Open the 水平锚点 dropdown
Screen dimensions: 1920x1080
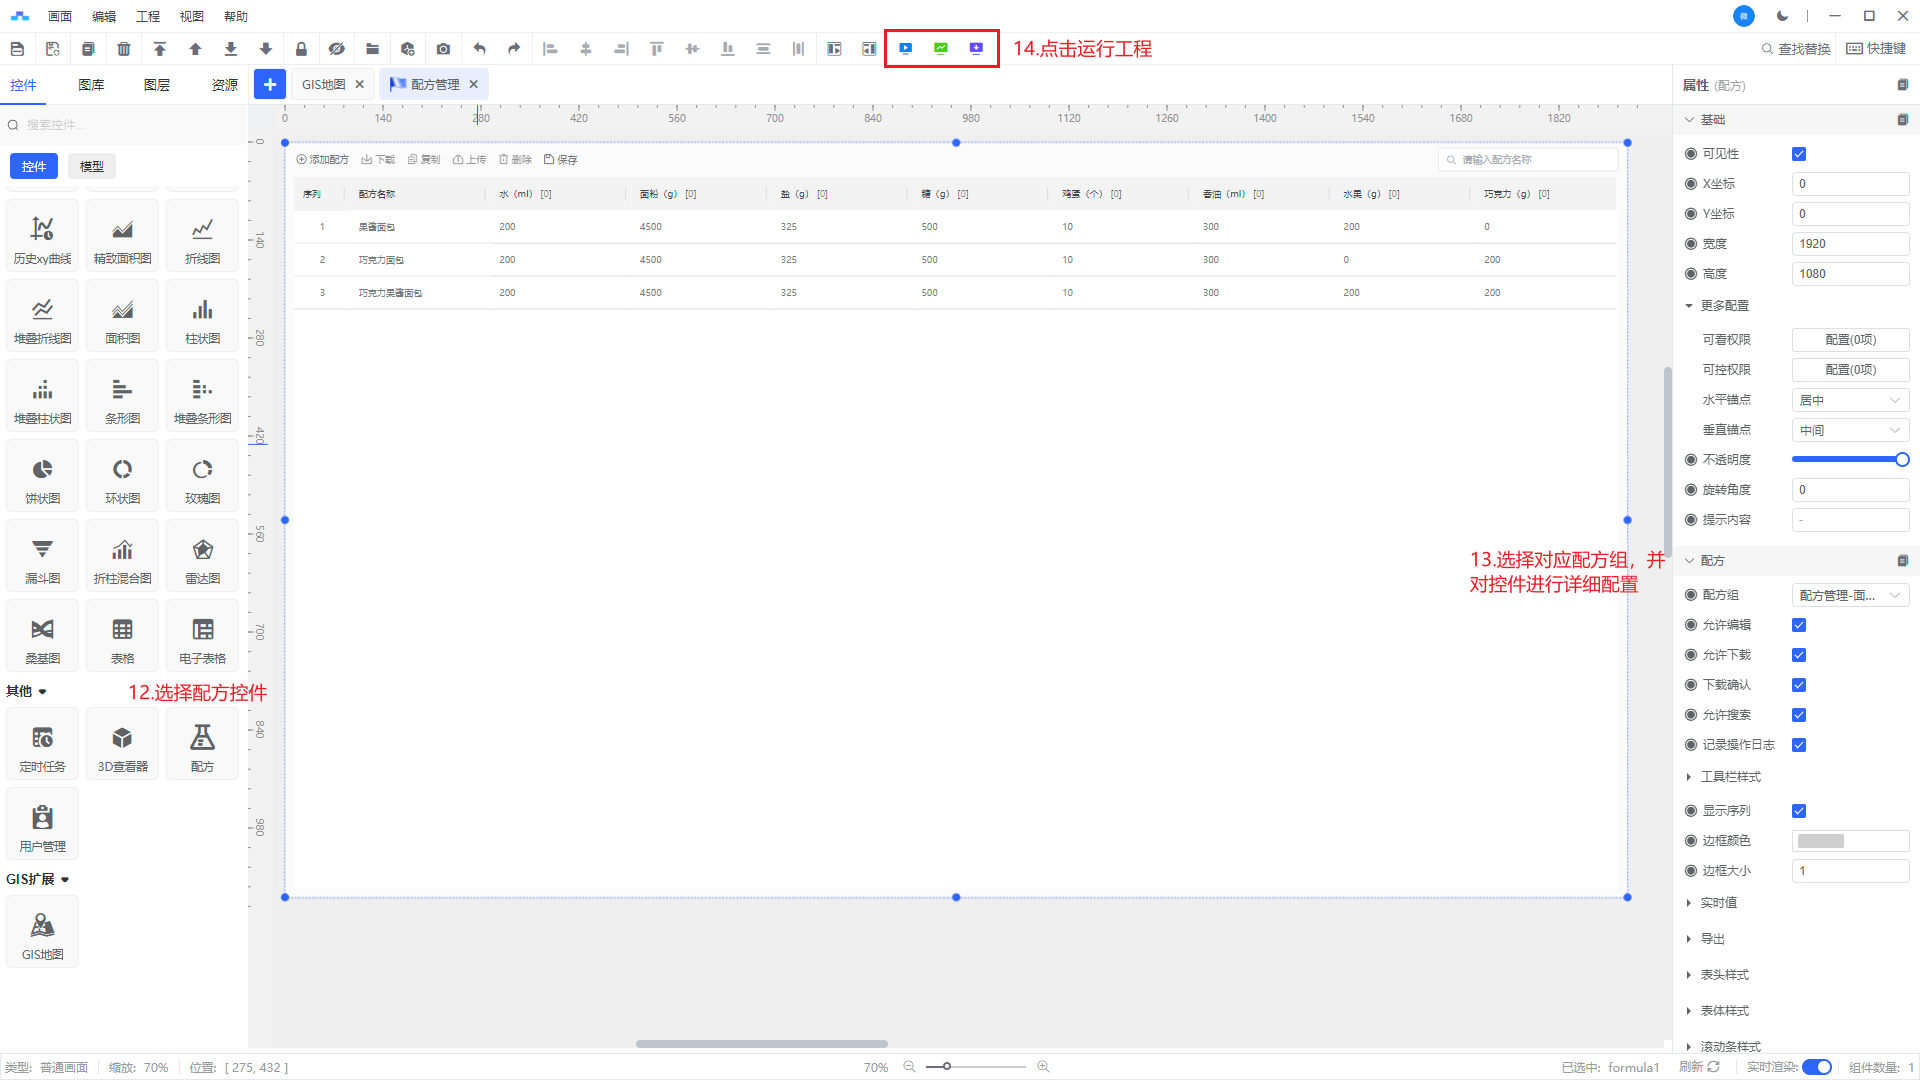click(x=1849, y=400)
